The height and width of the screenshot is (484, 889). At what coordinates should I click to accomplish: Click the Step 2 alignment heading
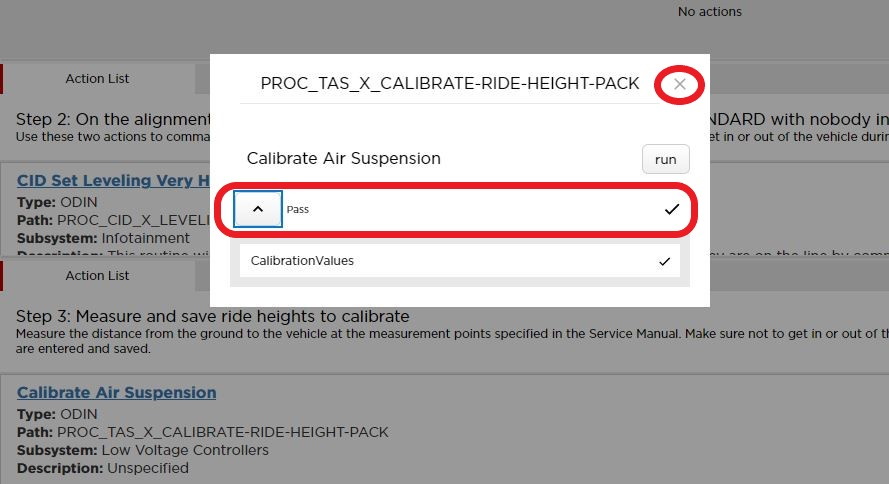pyautogui.click(x=112, y=119)
